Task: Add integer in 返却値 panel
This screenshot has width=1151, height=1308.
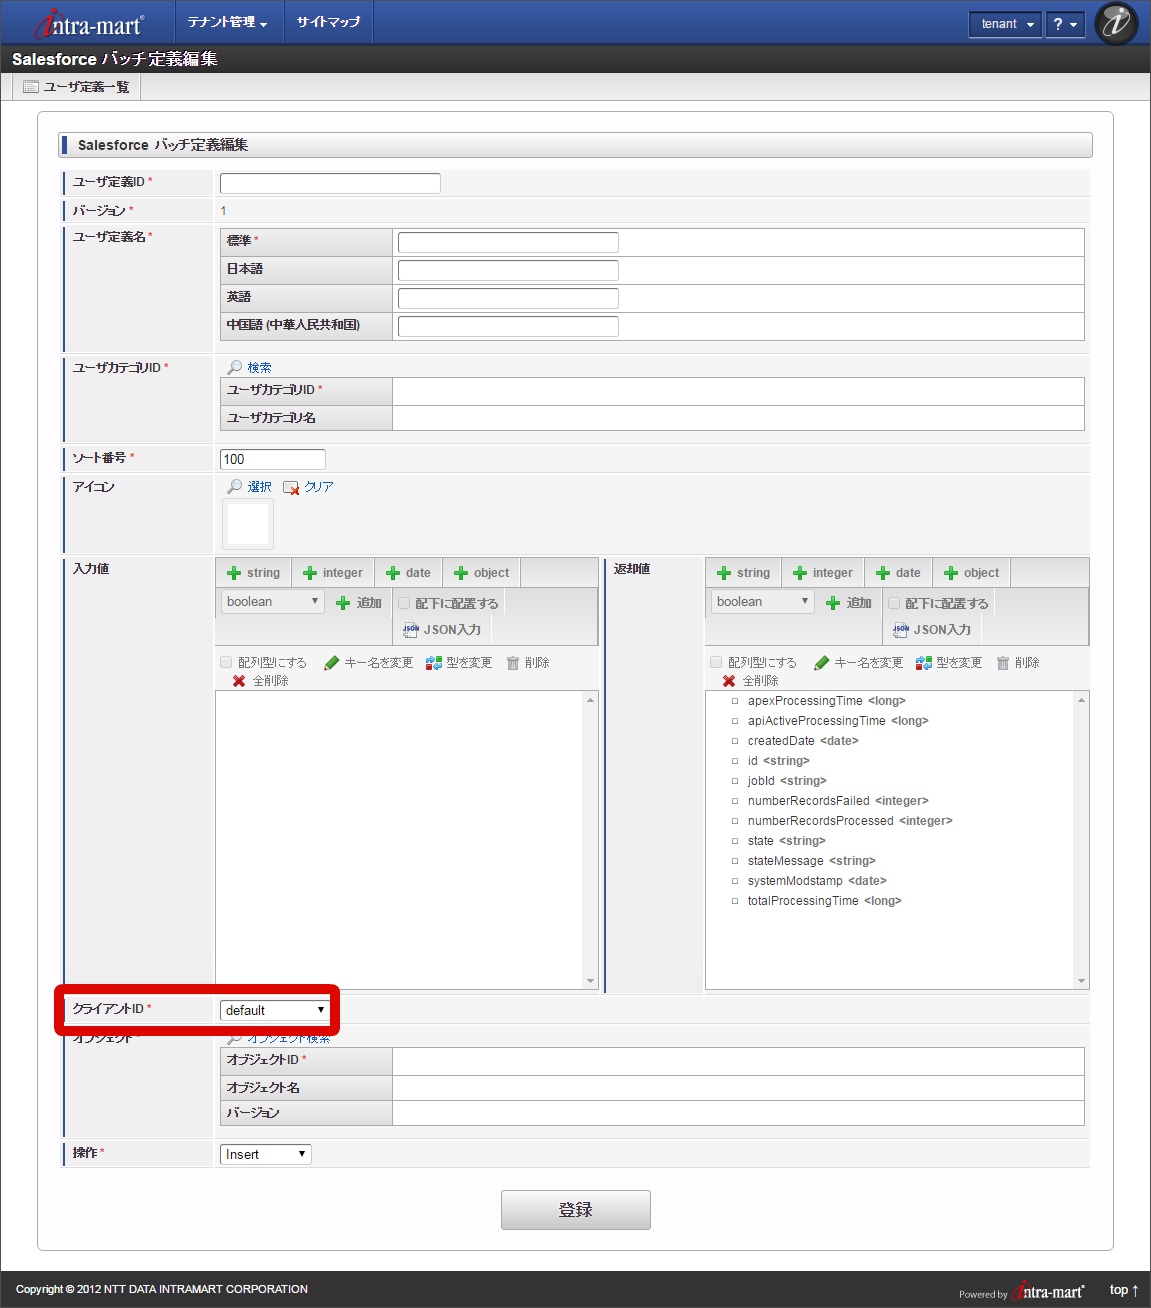Action: pyautogui.click(x=823, y=573)
